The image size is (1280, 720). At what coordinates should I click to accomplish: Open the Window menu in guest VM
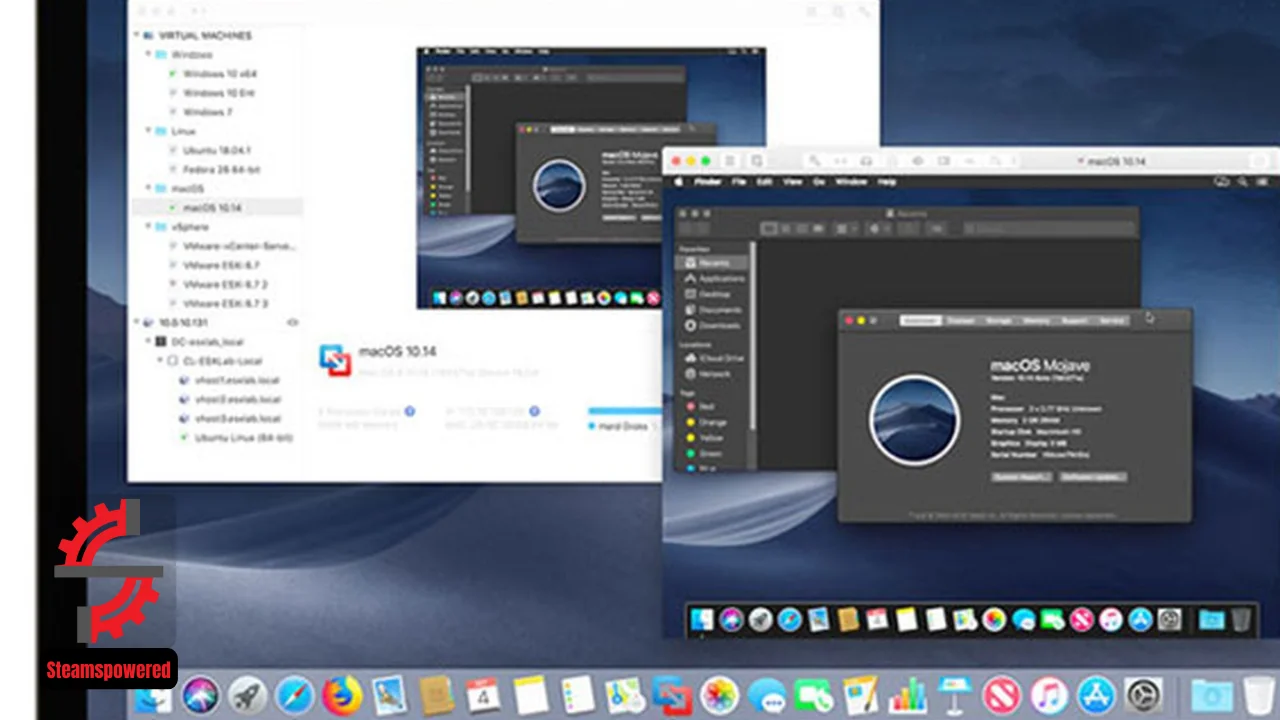[851, 182]
